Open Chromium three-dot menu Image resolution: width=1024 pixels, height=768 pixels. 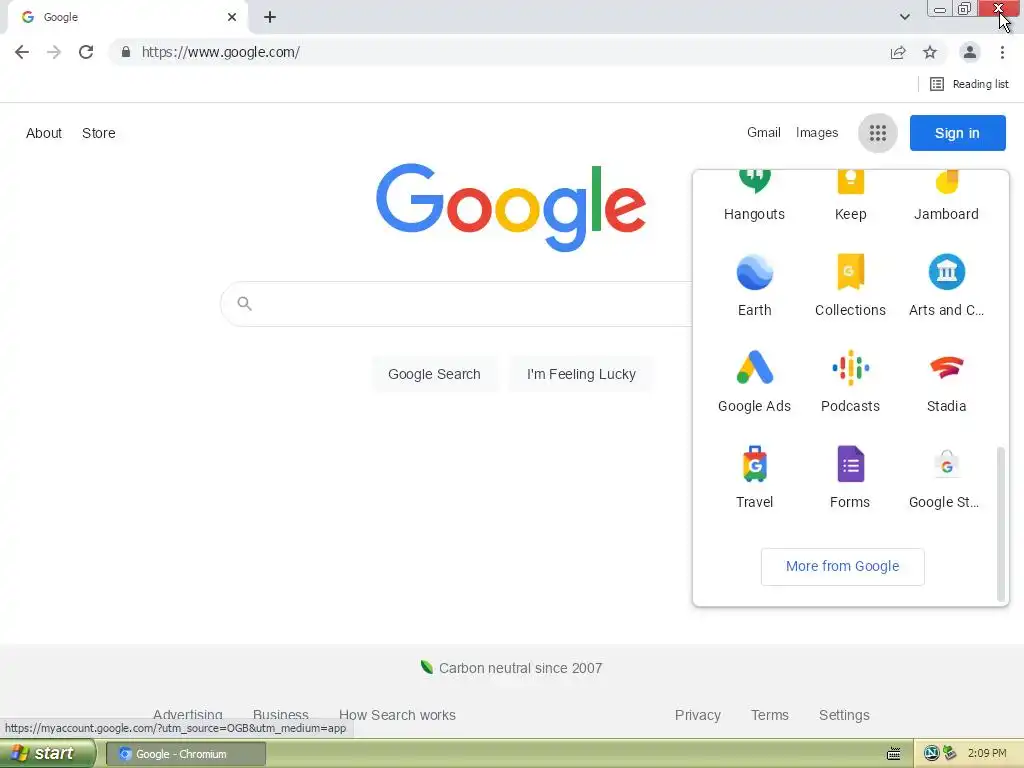click(1002, 52)
